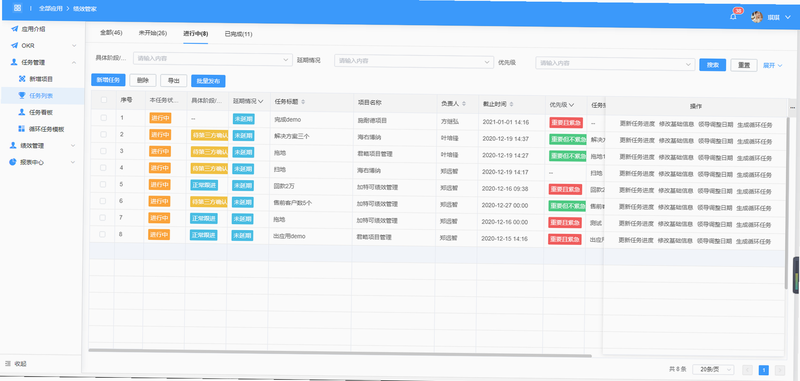Click the 删除 button
This screenshot has width=800, height=381.
tap(143, 80)
